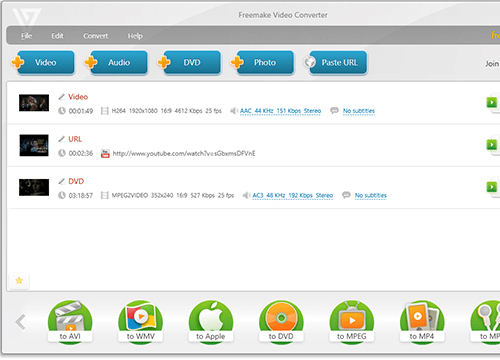This screenshot has width=500, height=360.
Task: Play the Video row with green button
Action: 492,102
